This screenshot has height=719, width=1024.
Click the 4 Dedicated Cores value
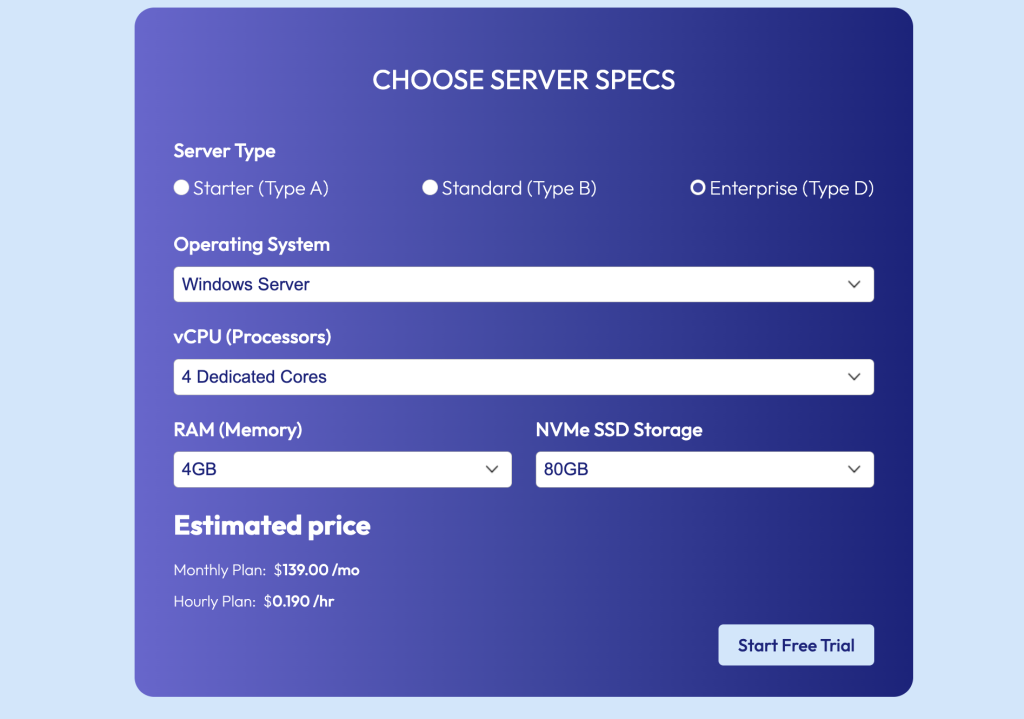coord(252,377)
